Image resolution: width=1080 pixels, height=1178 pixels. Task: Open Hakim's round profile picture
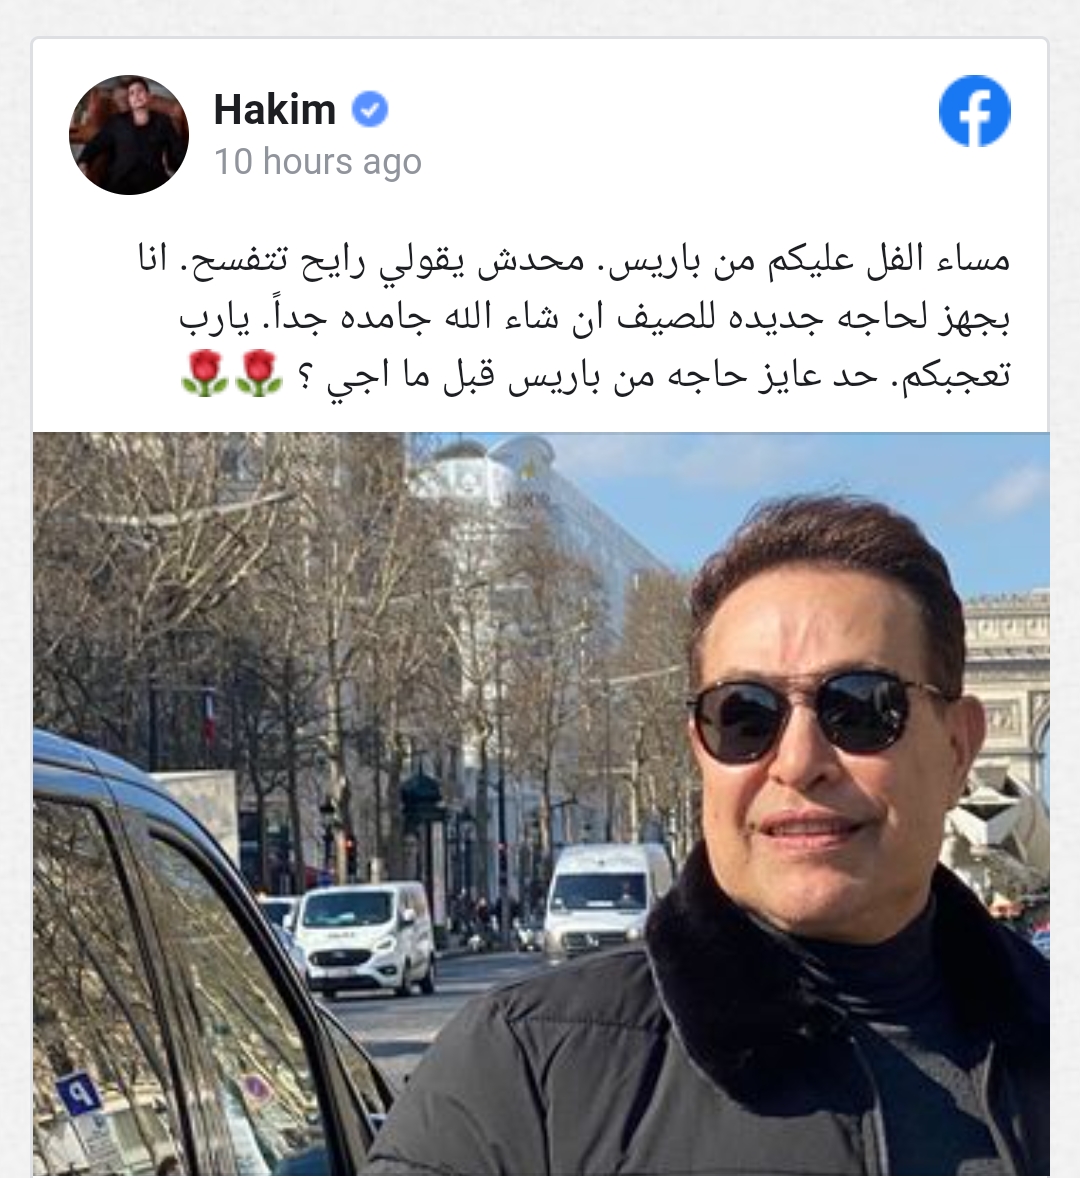tap(128, 134)
